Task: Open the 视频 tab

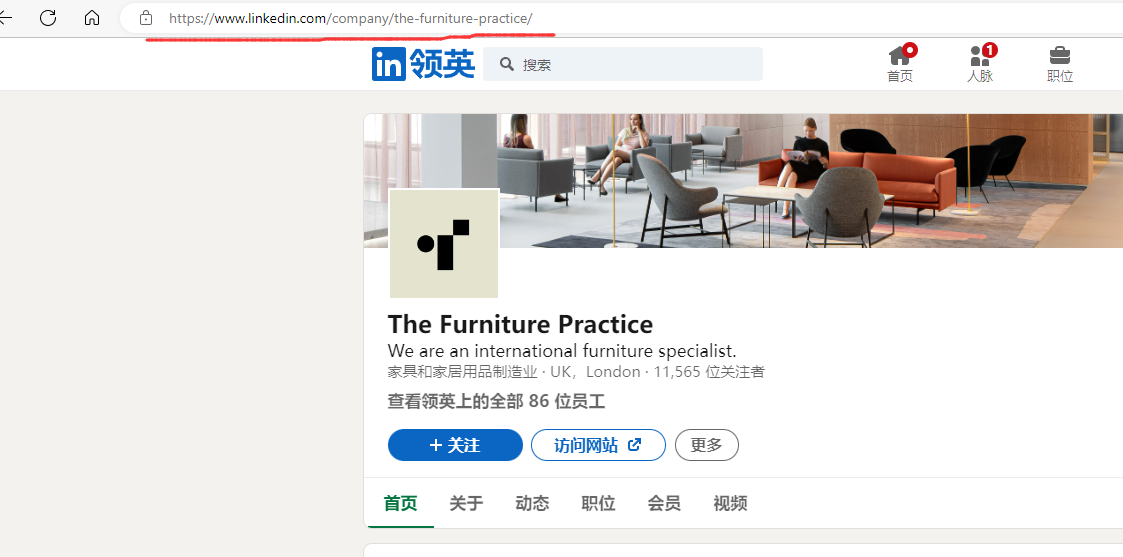Action: click(731, 503)
